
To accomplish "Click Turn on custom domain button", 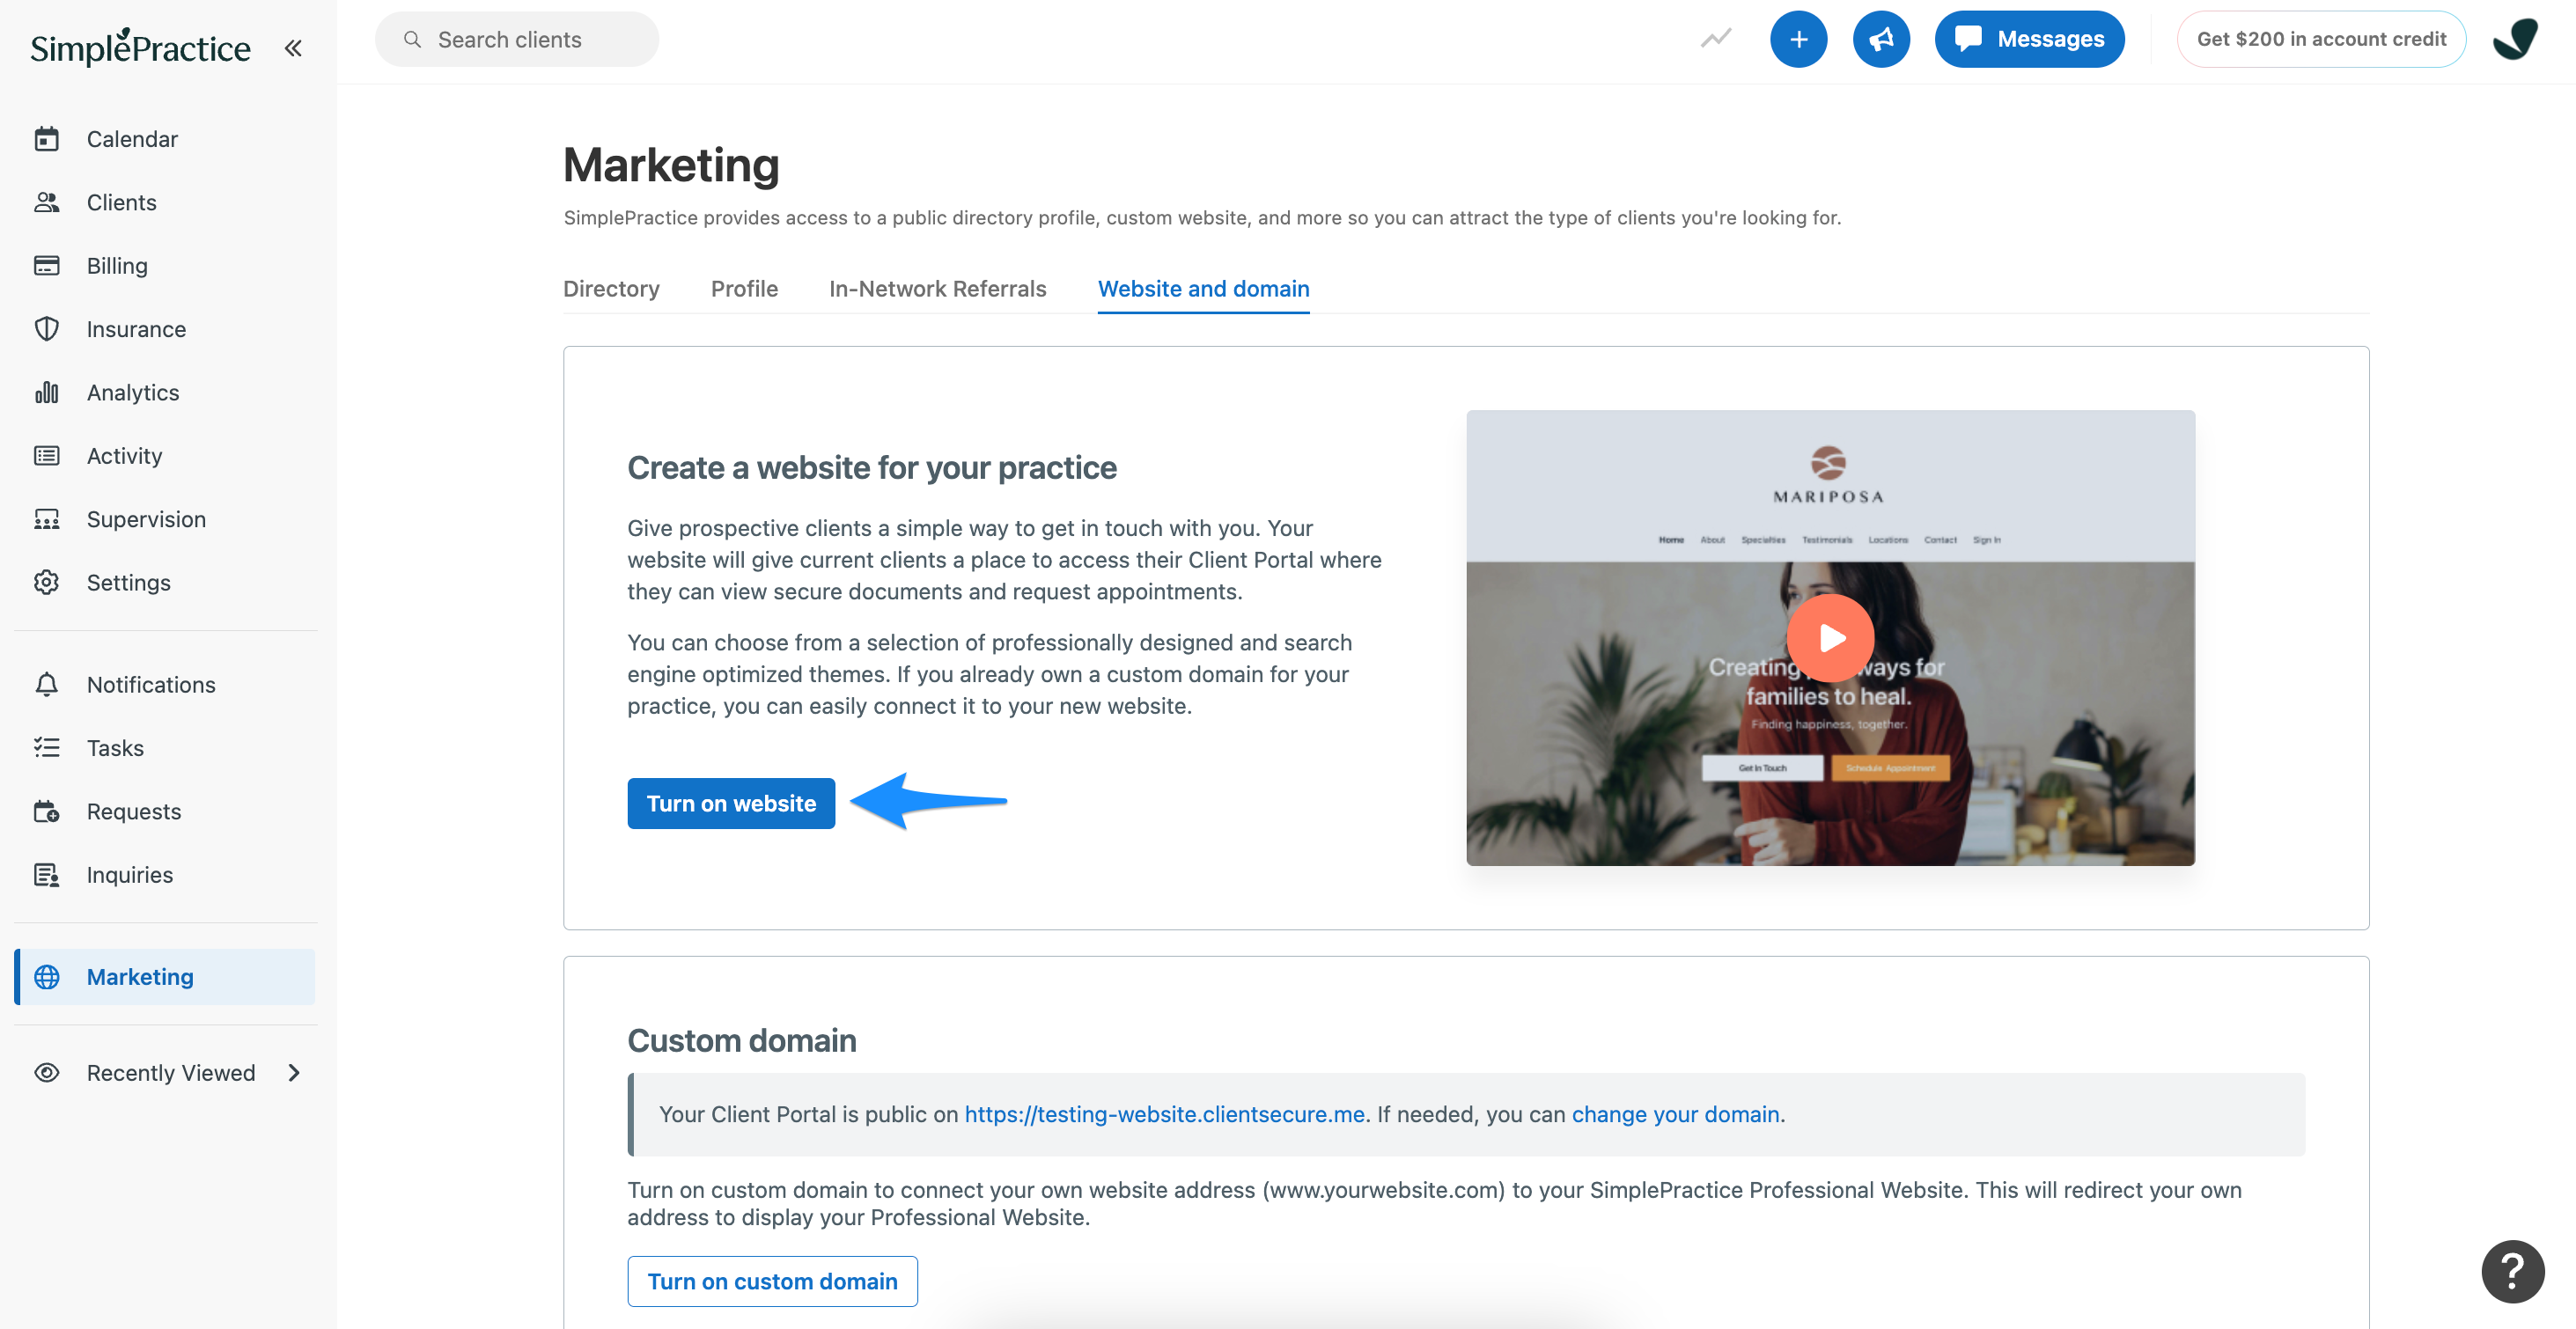I will click(x=772, y=1281).
